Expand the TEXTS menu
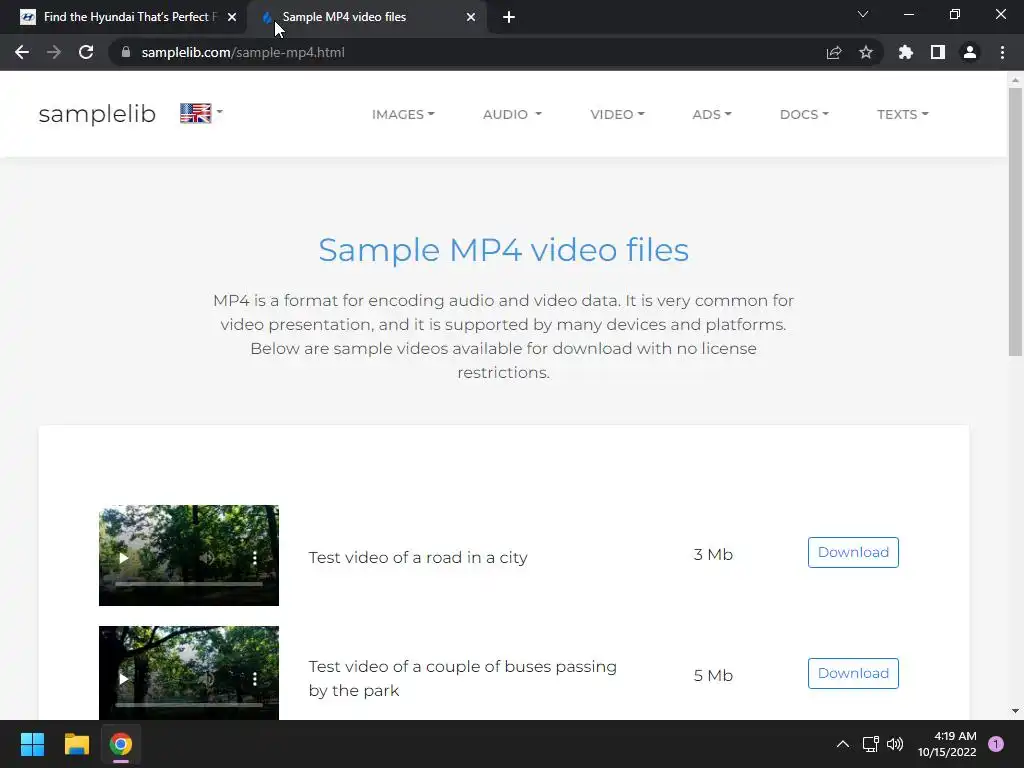This screenshot has height=768, width=1024. point(903,114)
